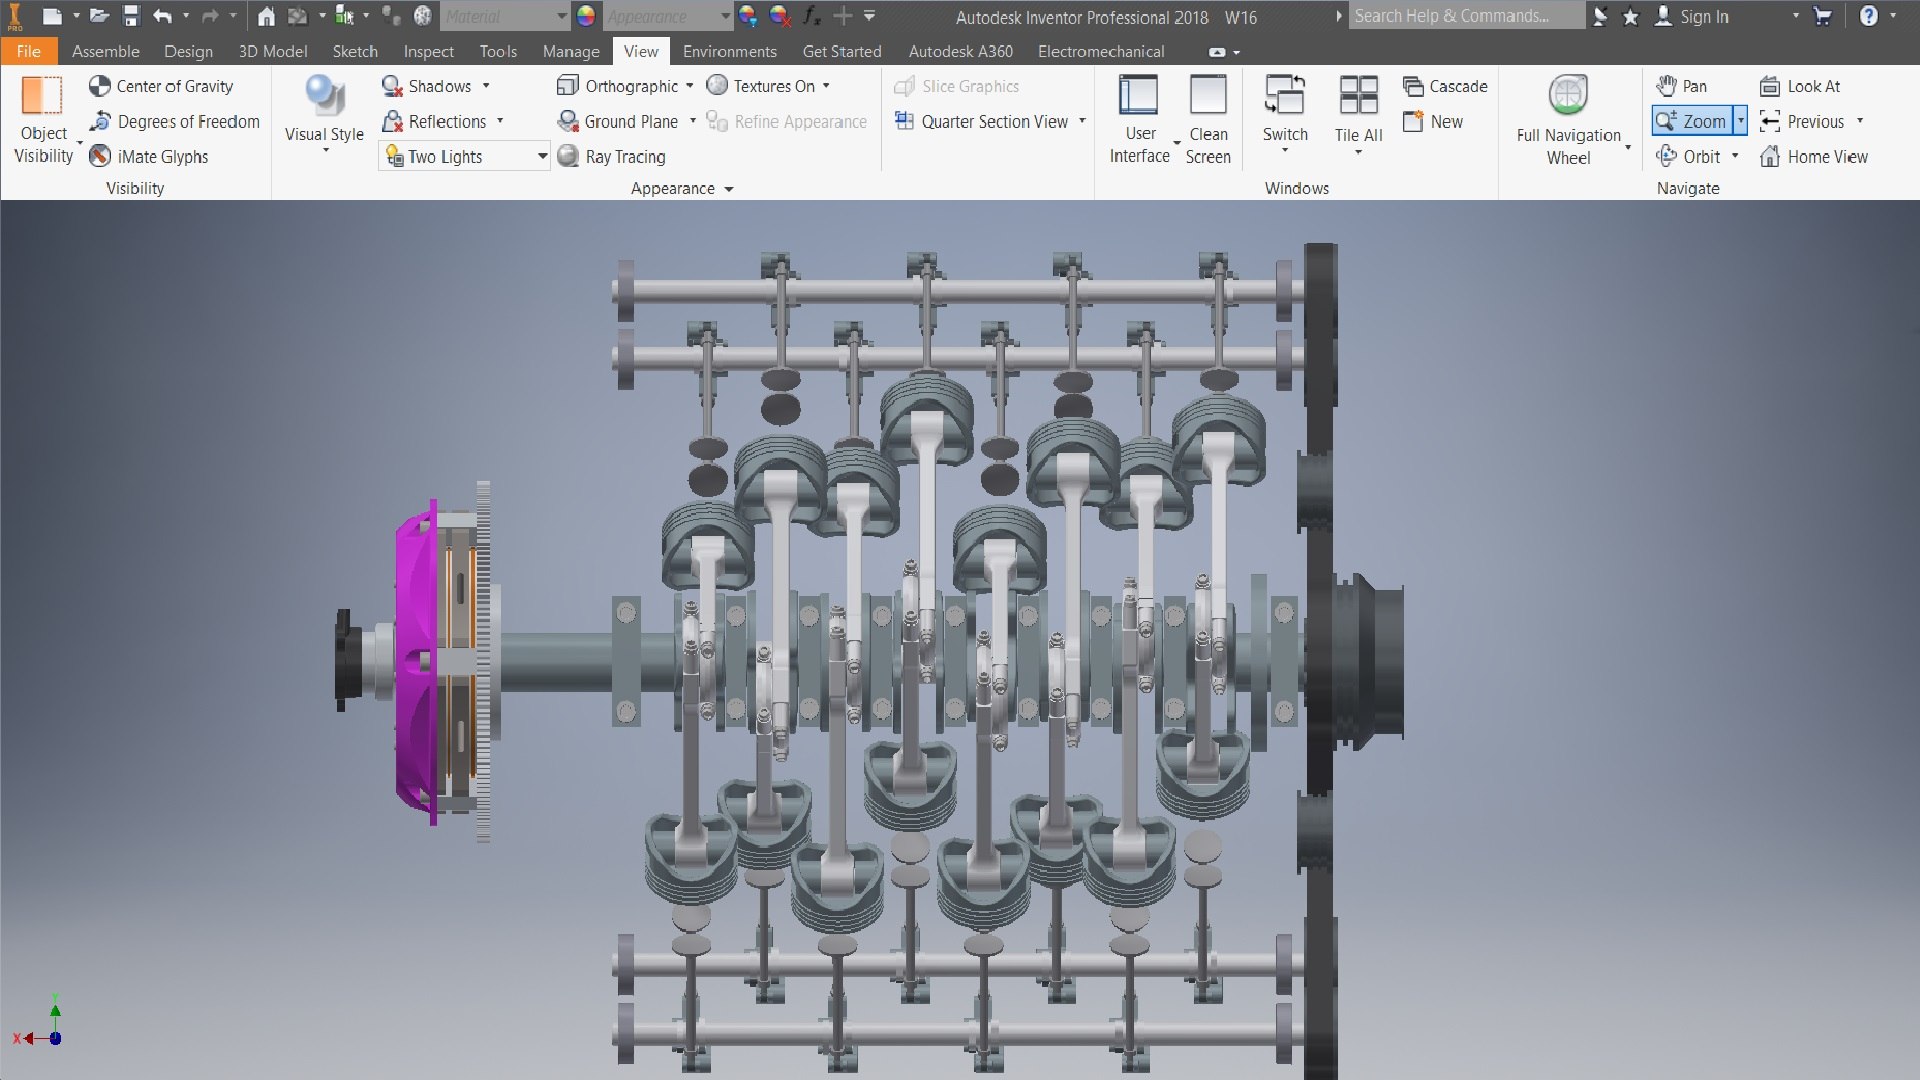This screenshot has width=1920, height=1080.
Task: Click Search Help & Commands field
Action: click(x=1466, y=16)
